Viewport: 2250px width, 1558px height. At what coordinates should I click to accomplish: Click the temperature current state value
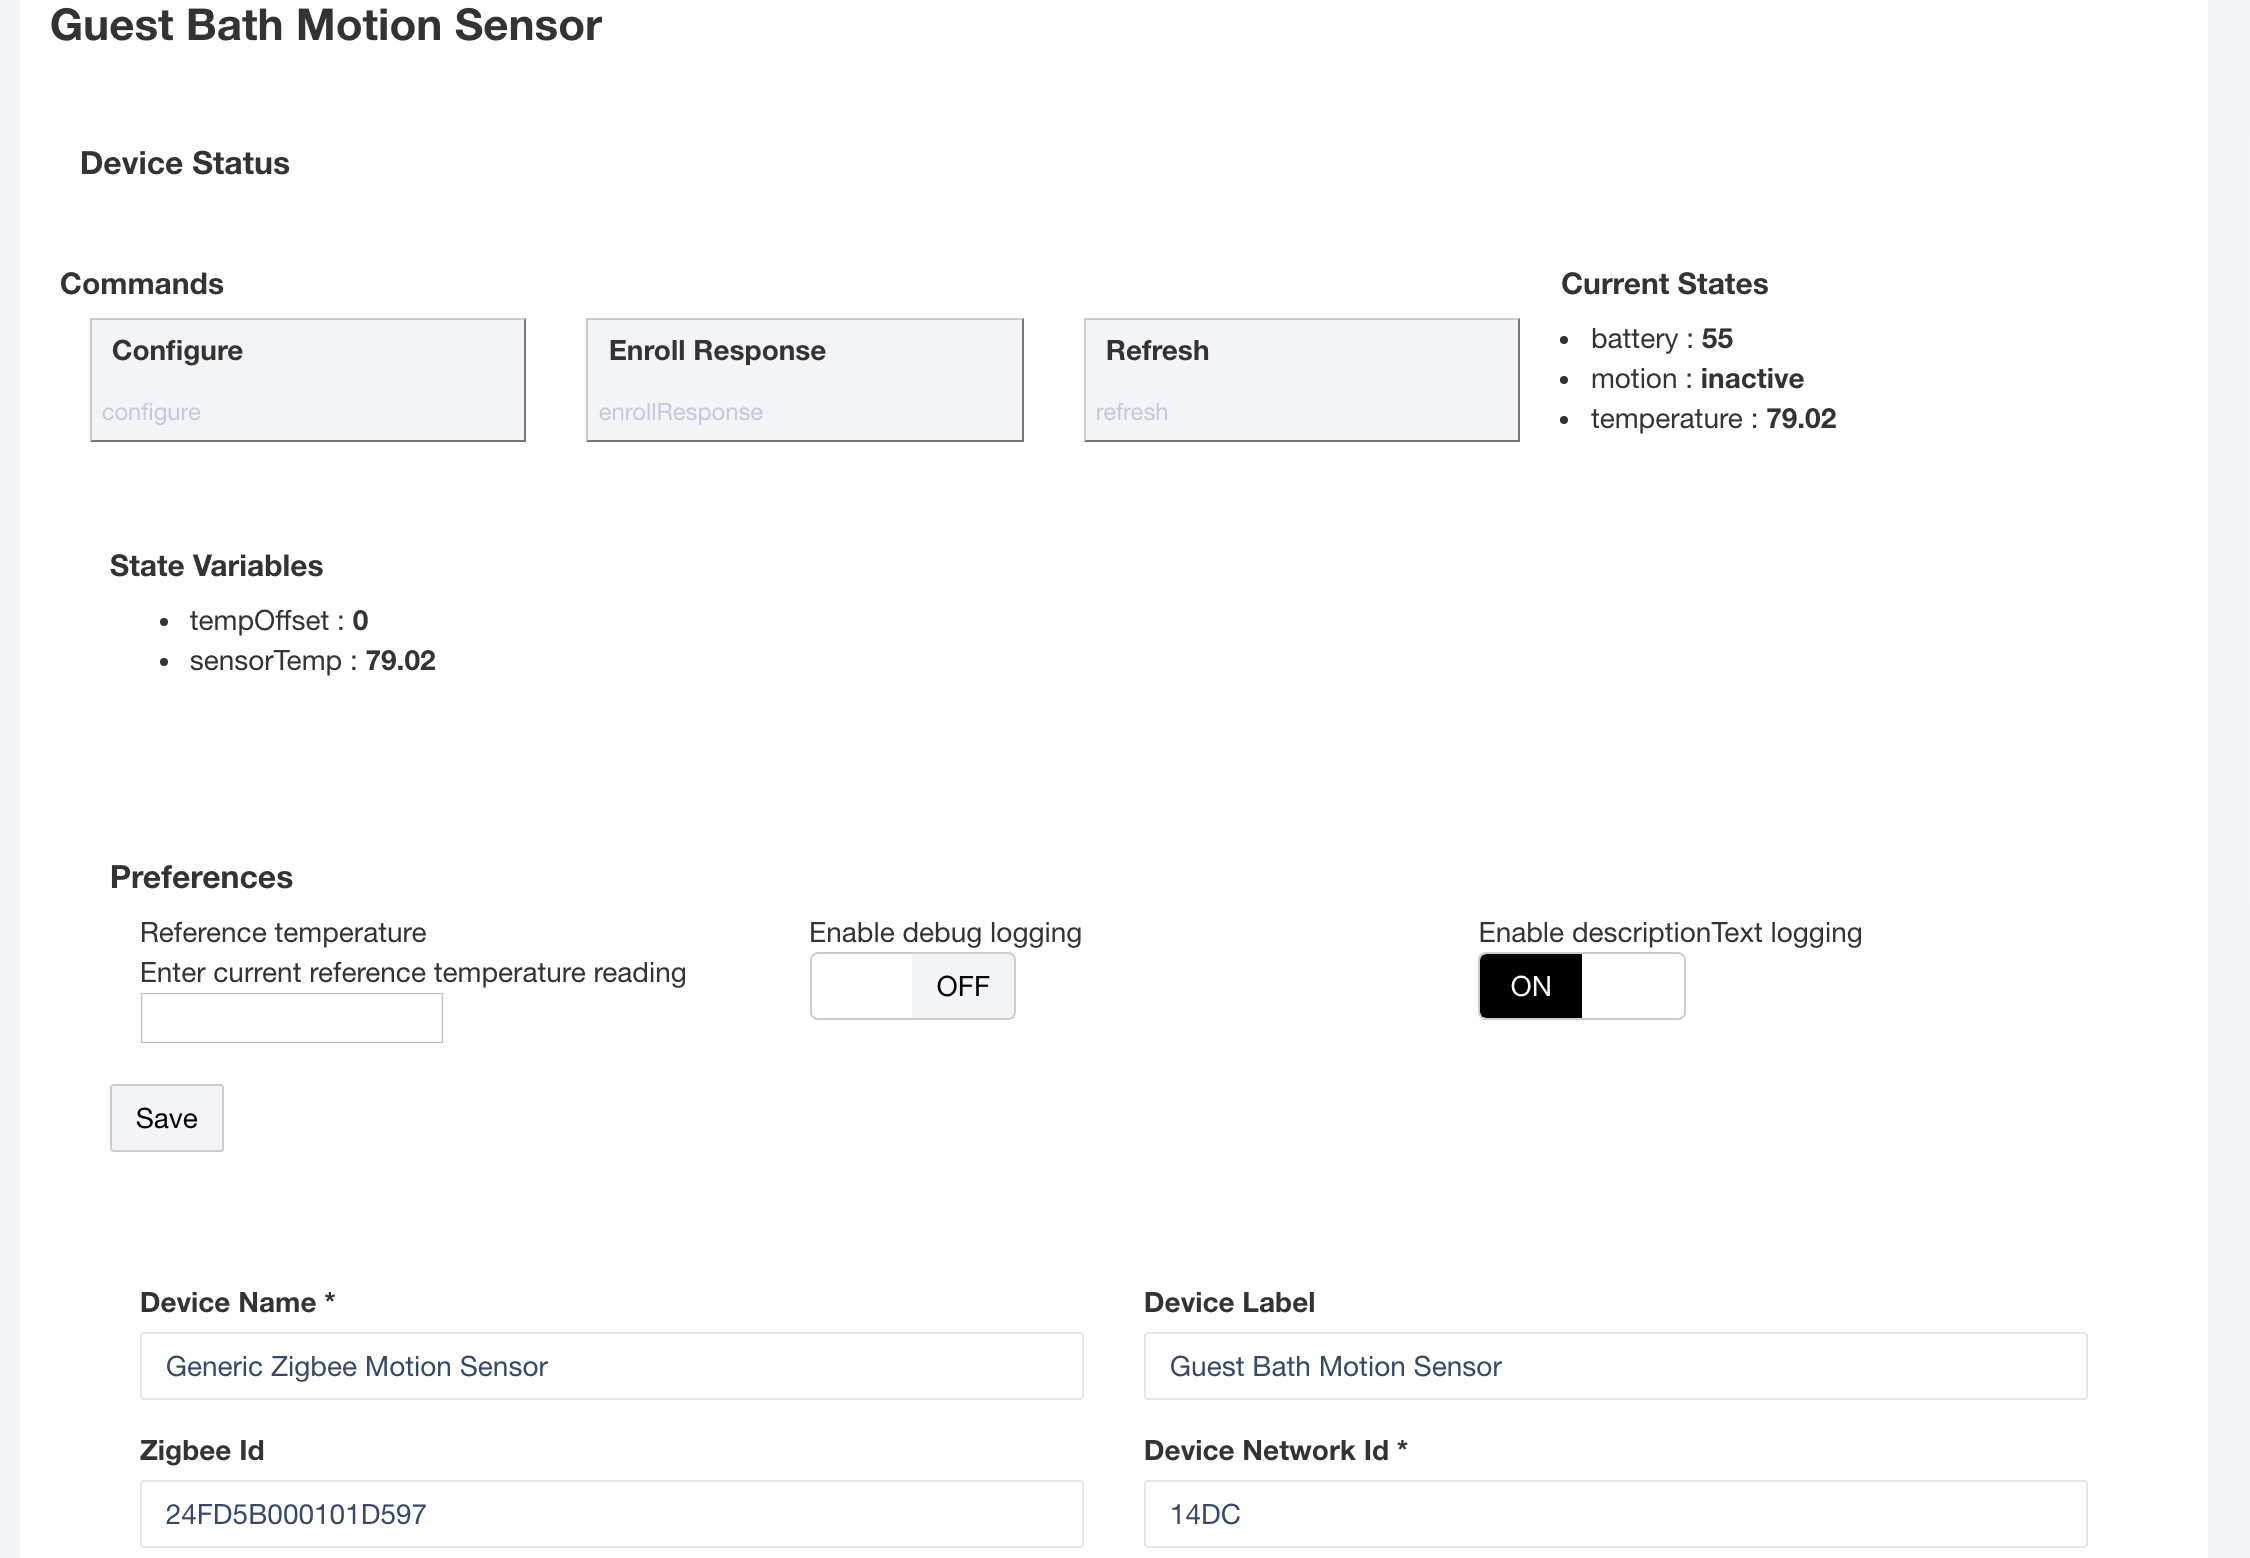tap(1801, 419)
